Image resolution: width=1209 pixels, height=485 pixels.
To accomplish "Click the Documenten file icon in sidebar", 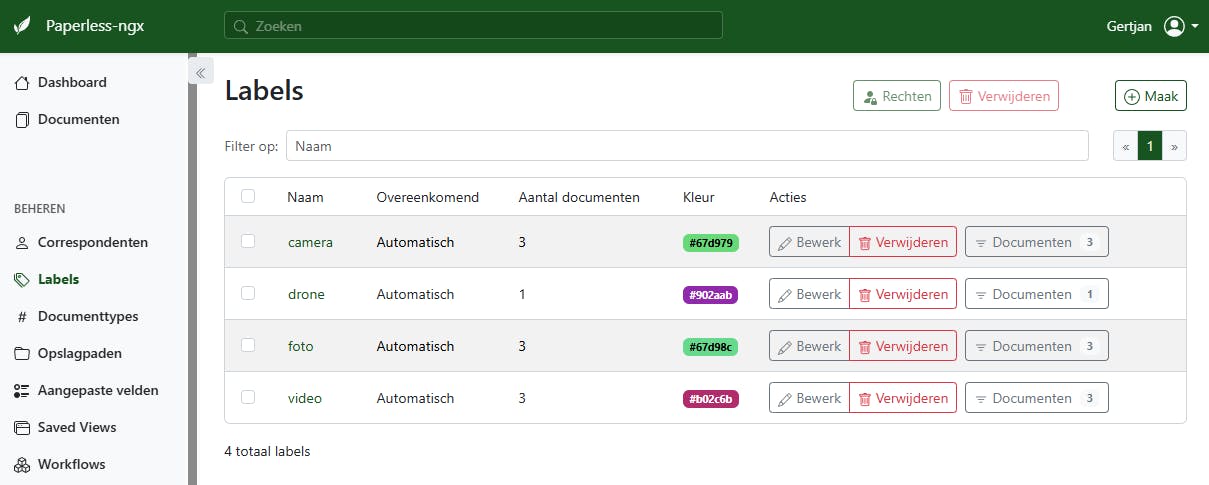I will [22, 120].
